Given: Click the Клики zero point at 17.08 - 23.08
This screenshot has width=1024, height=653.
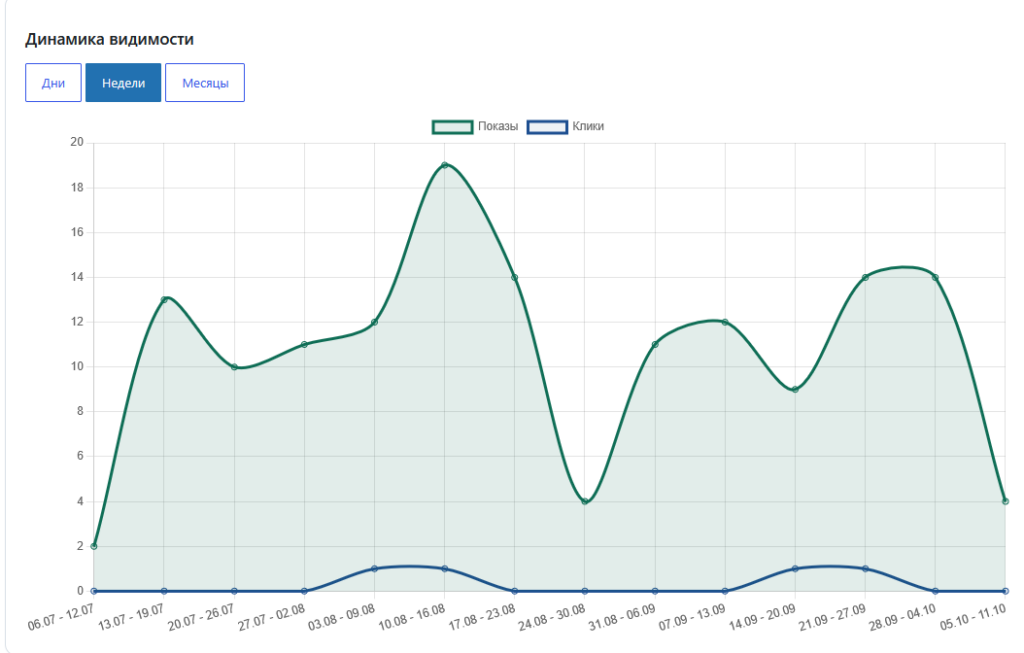Looking at the screenshot, I should click(515, 591).
